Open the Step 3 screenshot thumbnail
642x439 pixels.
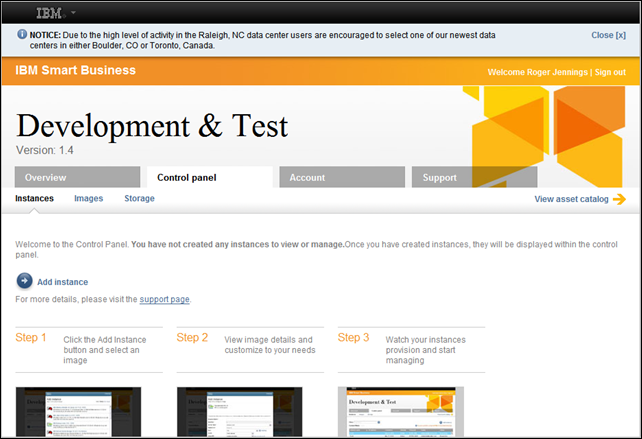point(401,412)
